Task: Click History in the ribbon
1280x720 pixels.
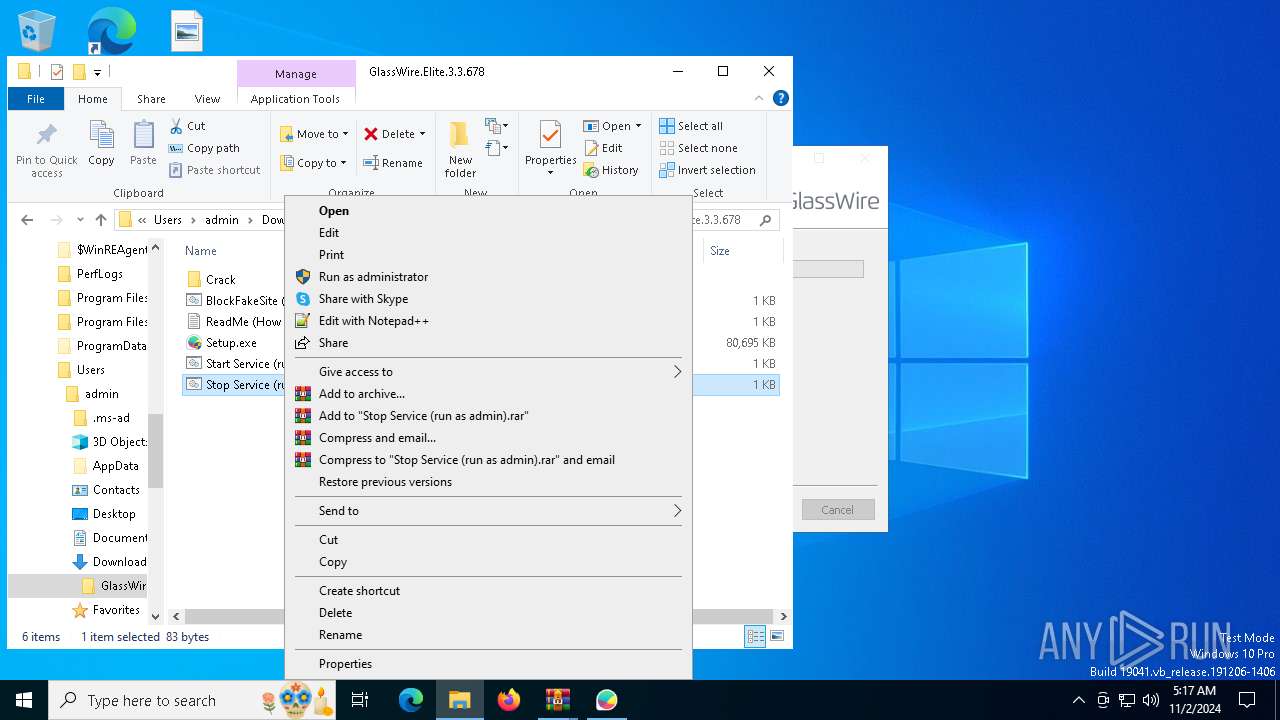Action: [x=611, y=170]
